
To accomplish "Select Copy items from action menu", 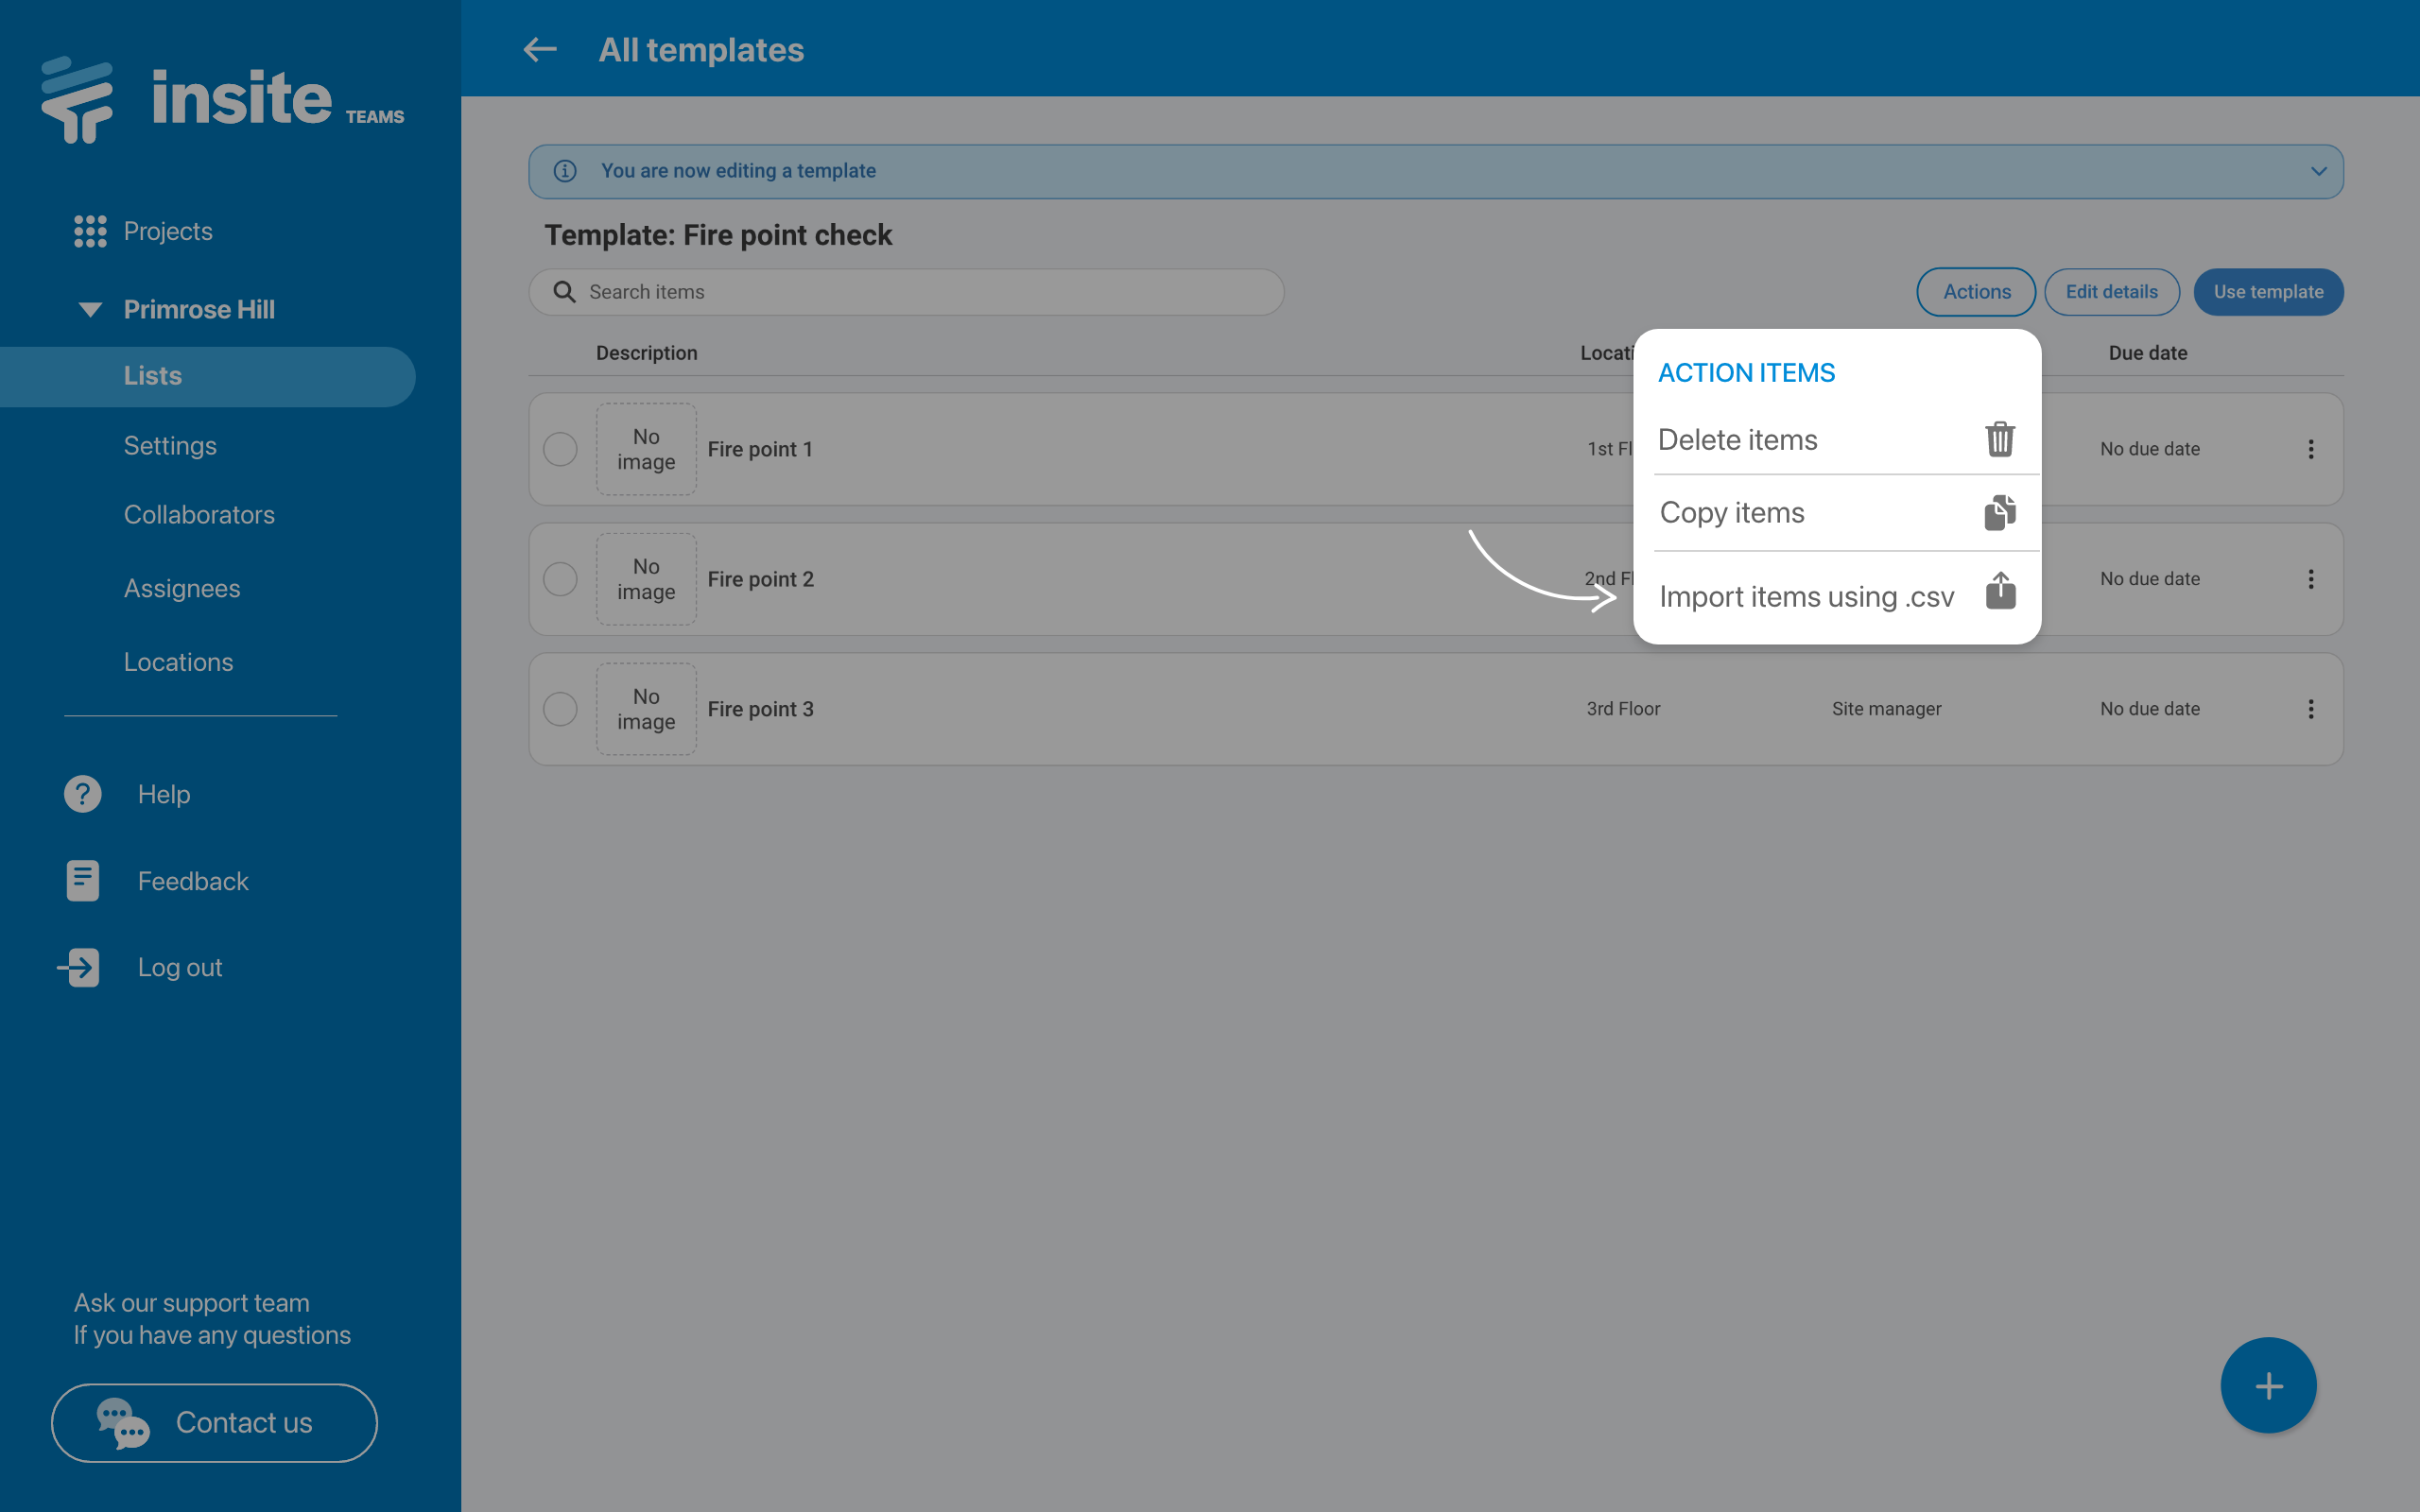I will click(1732, 513).
